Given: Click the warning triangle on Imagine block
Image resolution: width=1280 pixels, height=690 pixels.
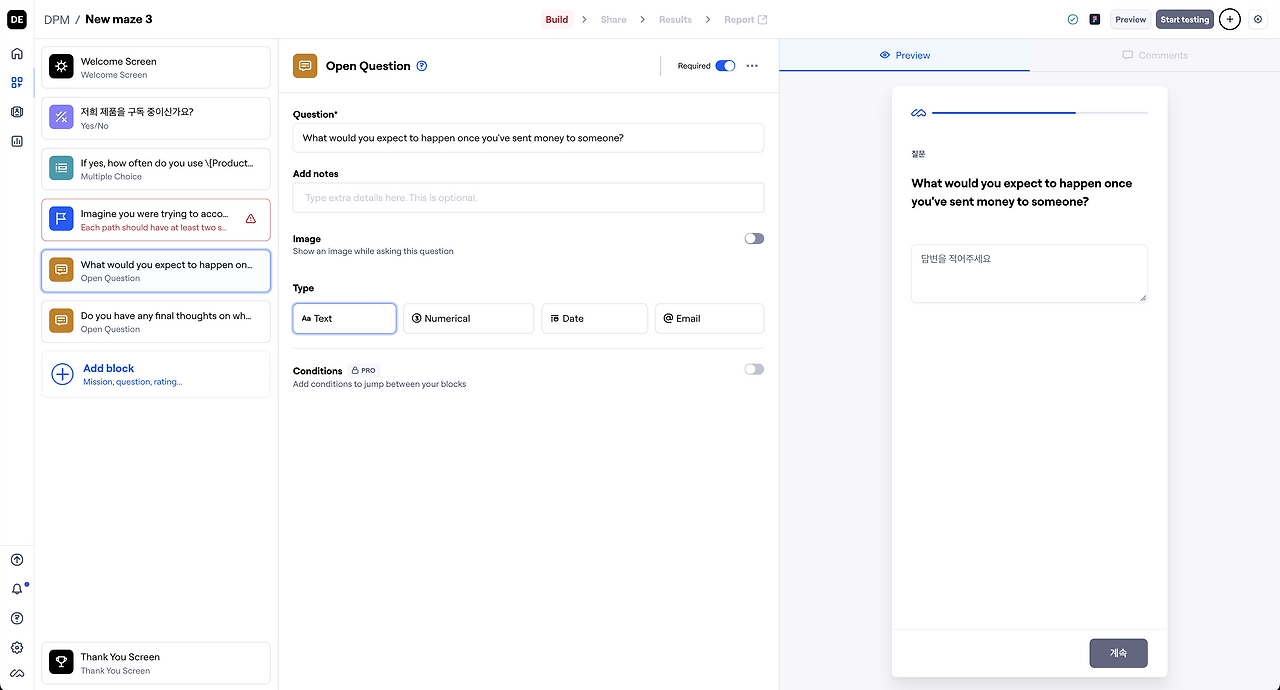Looking at the screenshot, I should coord(250,218).
